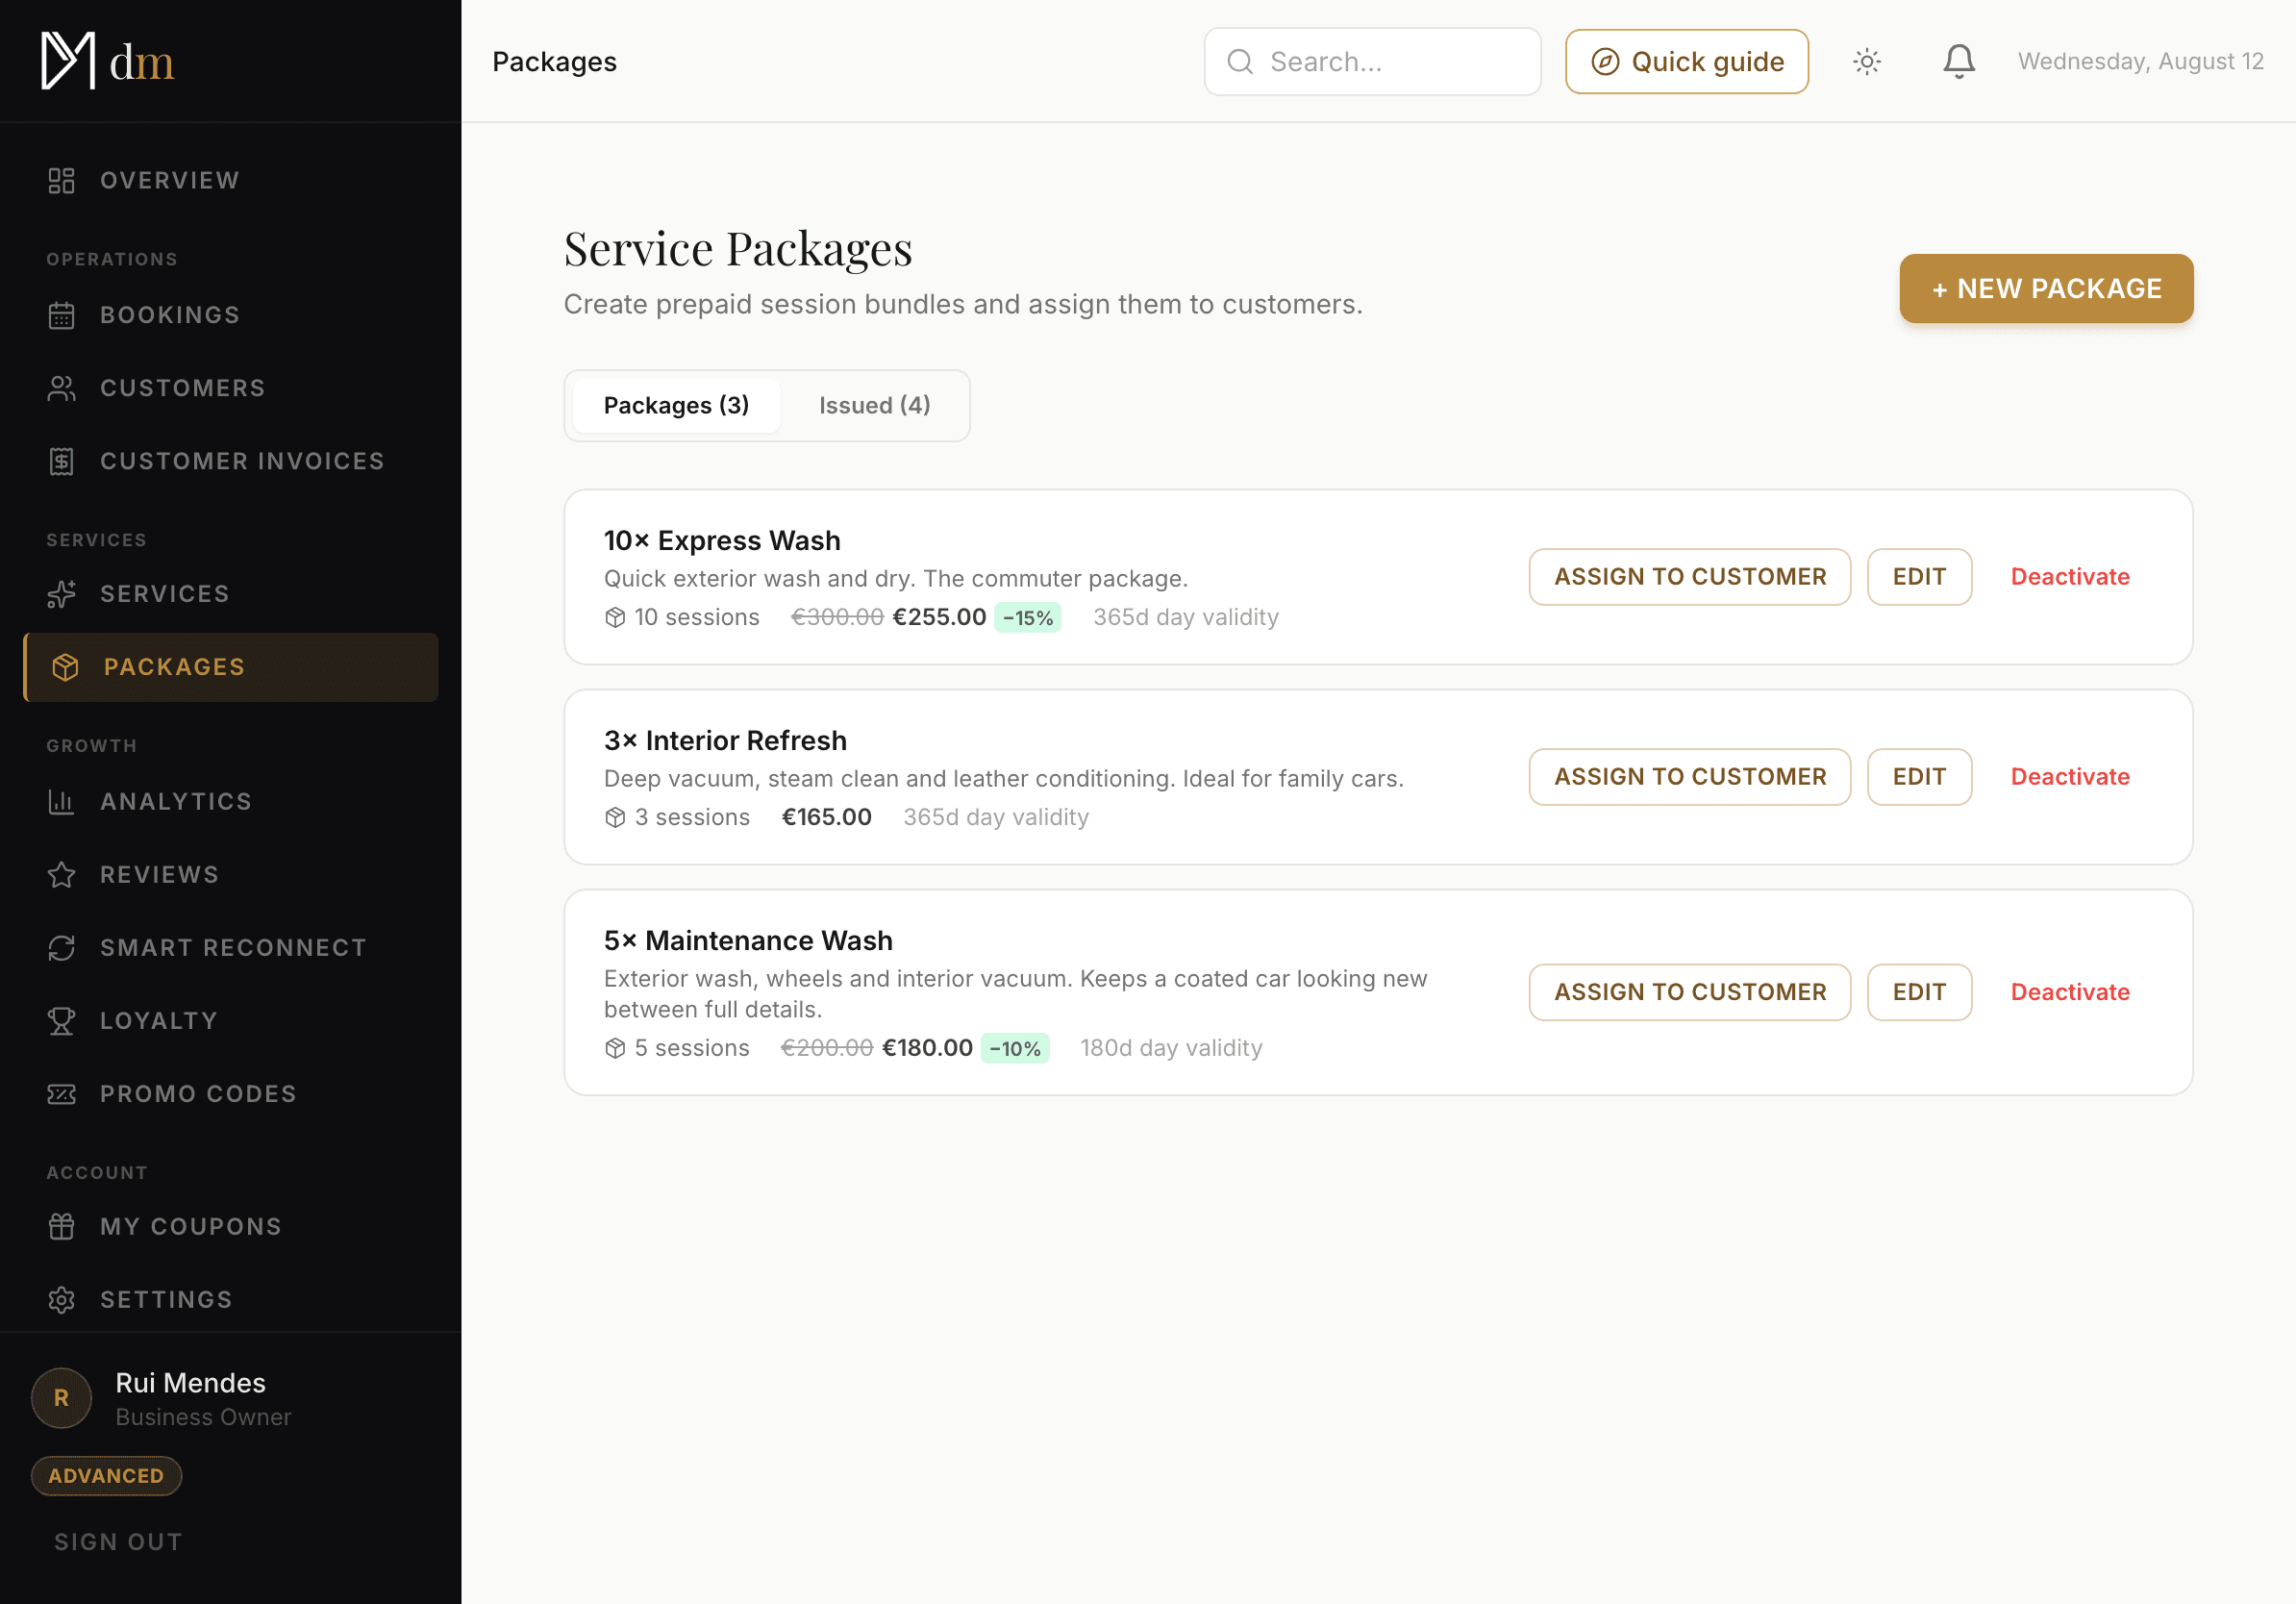
Task: Click the Customer Invoices receipt icon
Action: (62, 461)
